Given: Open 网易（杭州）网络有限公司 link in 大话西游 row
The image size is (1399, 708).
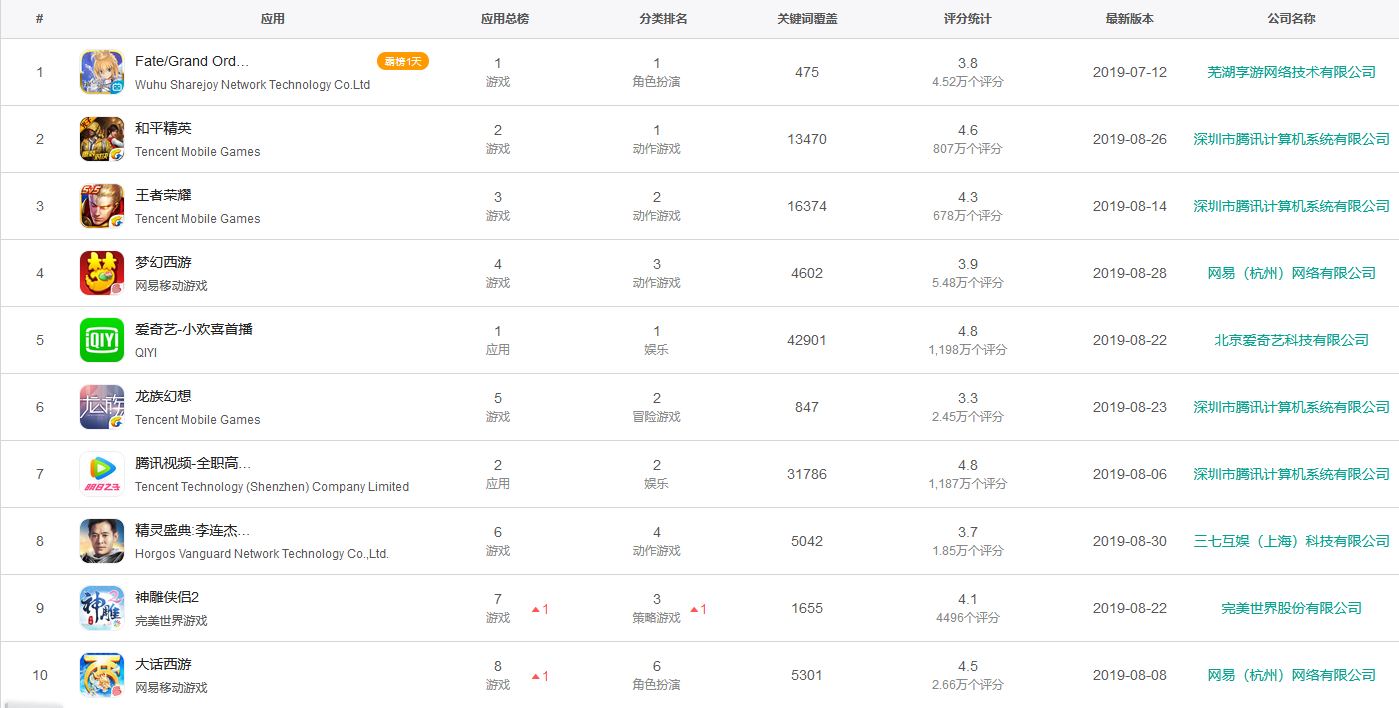Looking at the screenshot, I should coord(1292,675).
